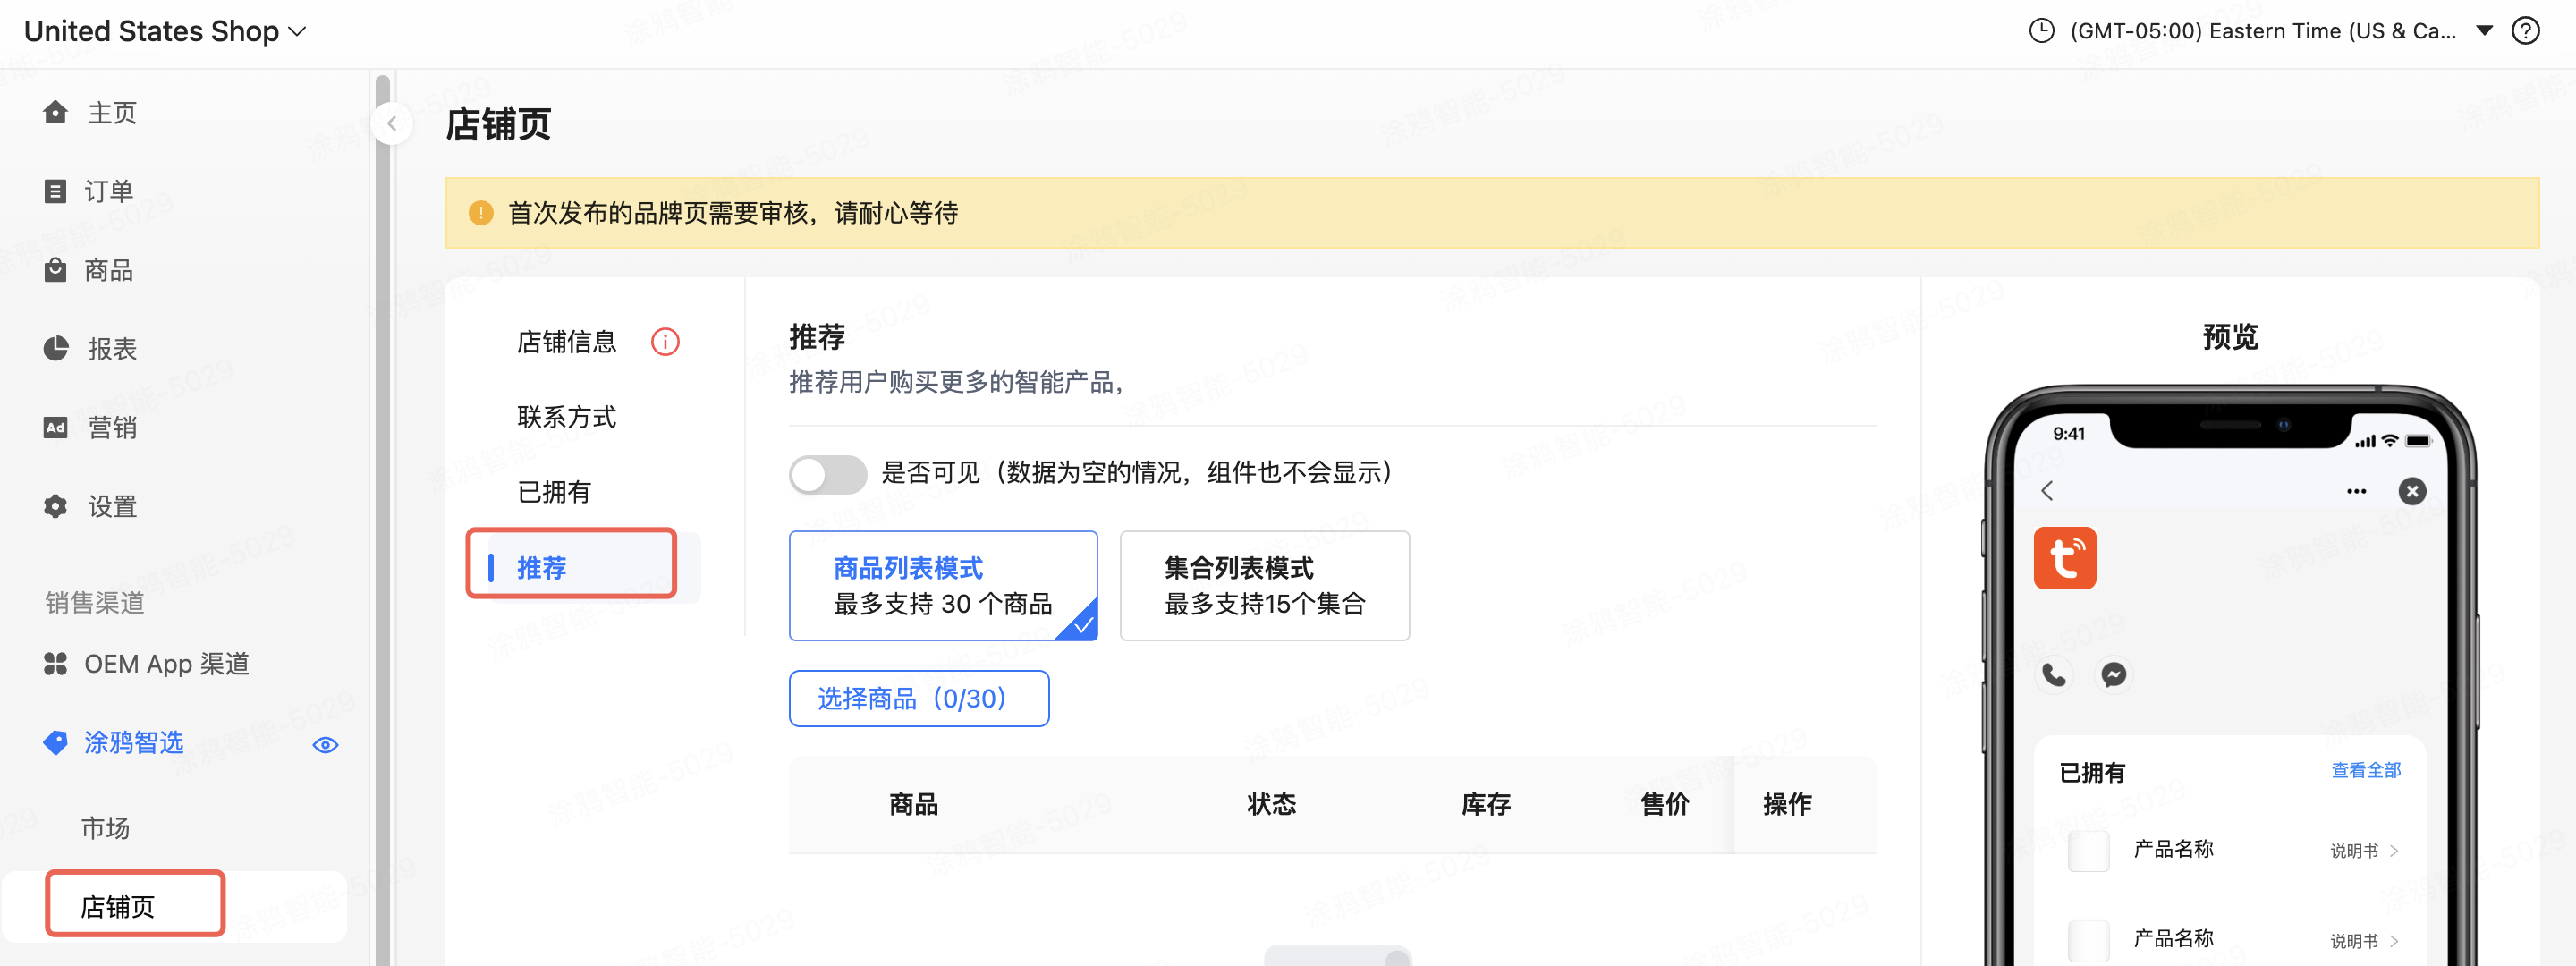Click the 商品 shopping bag icon

tap(56, 270)
